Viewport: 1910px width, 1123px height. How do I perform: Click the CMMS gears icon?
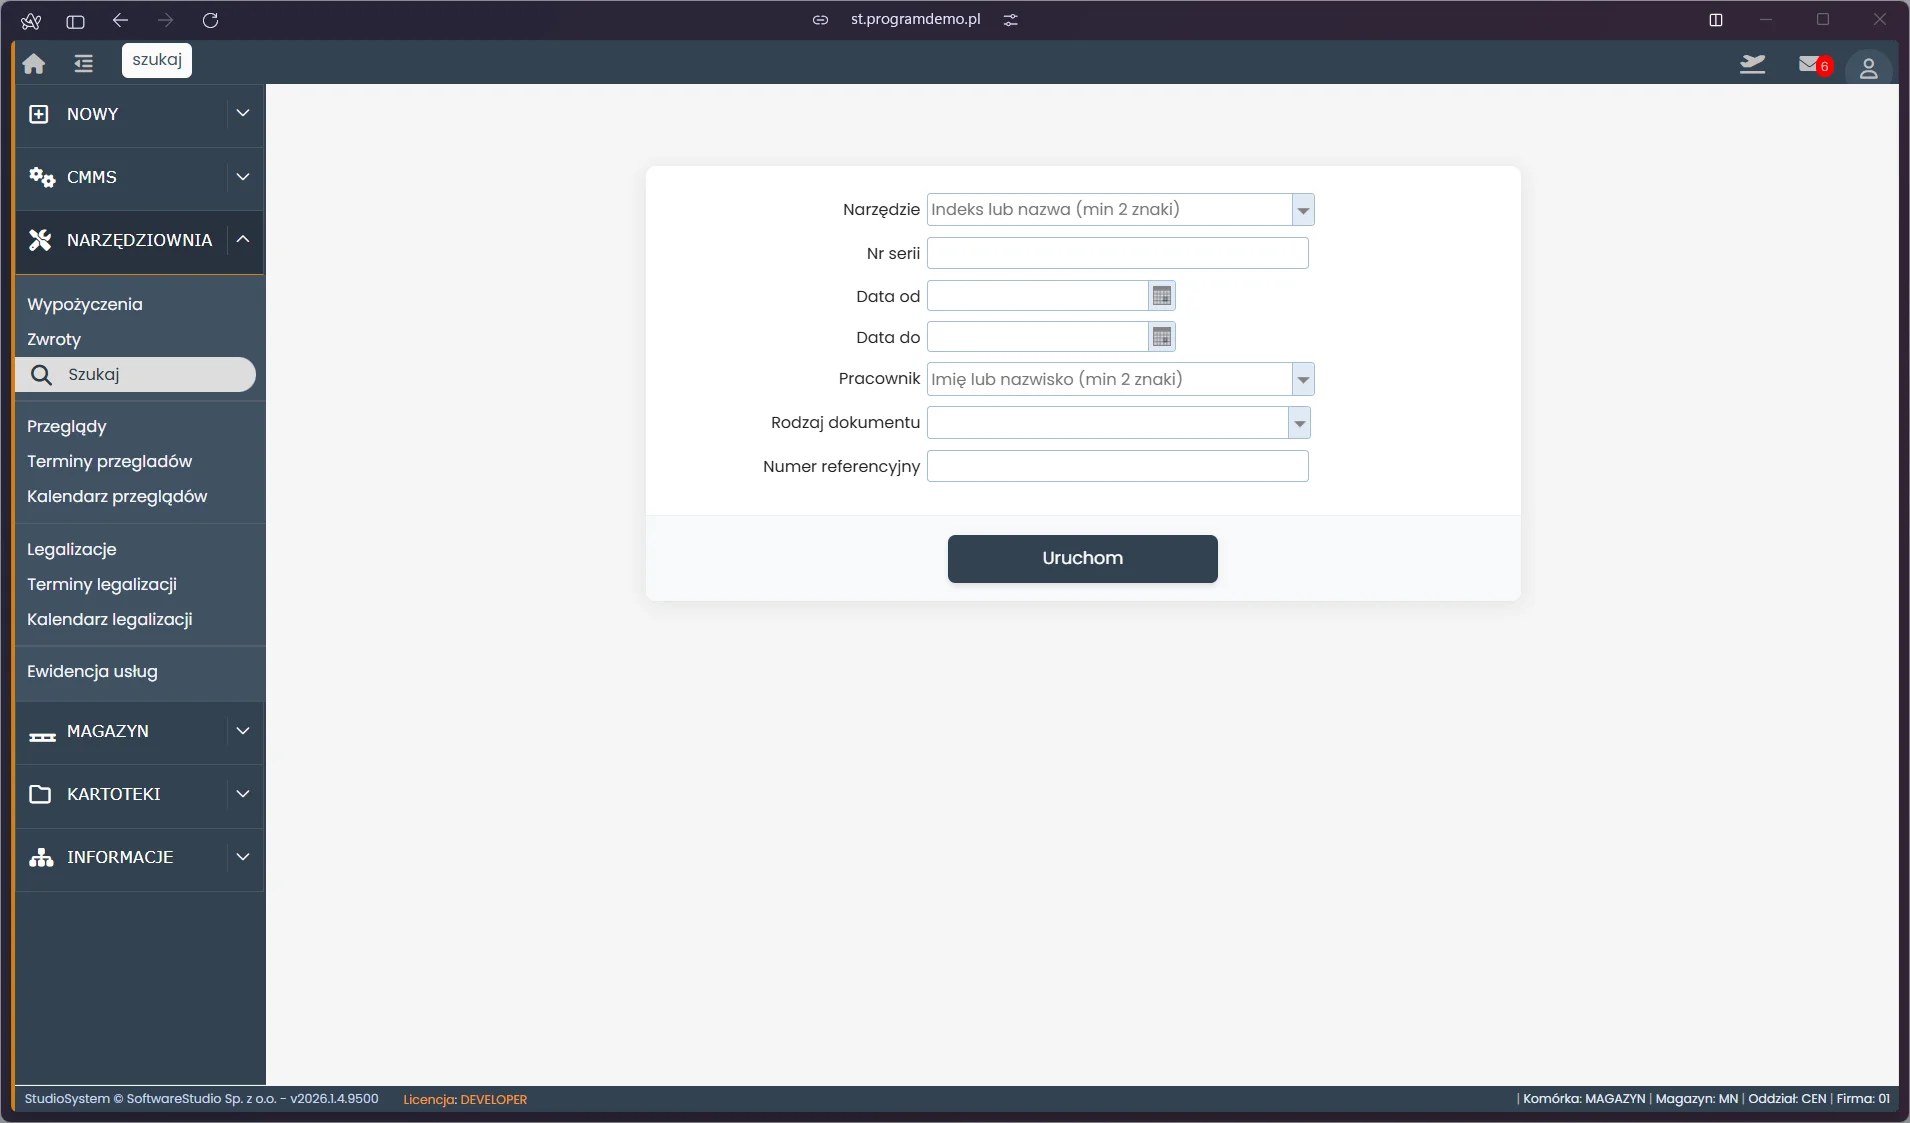click(x=42, y=177)
